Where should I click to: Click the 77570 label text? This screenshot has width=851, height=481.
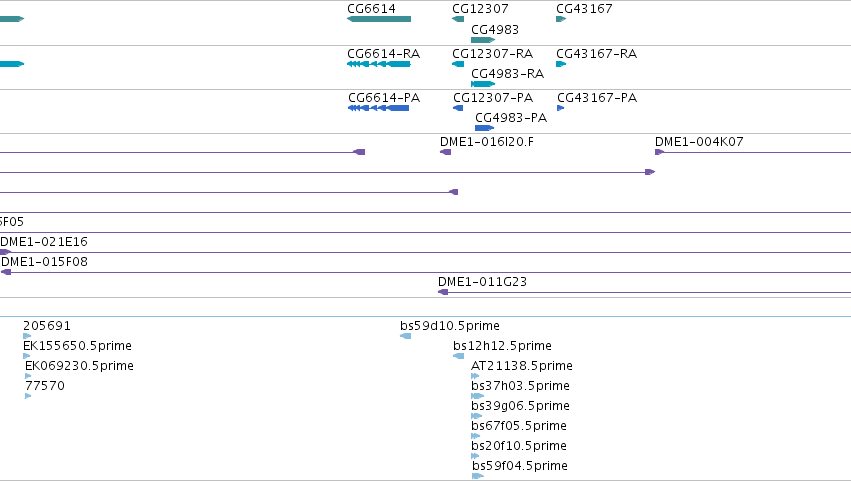pos(45,386)
